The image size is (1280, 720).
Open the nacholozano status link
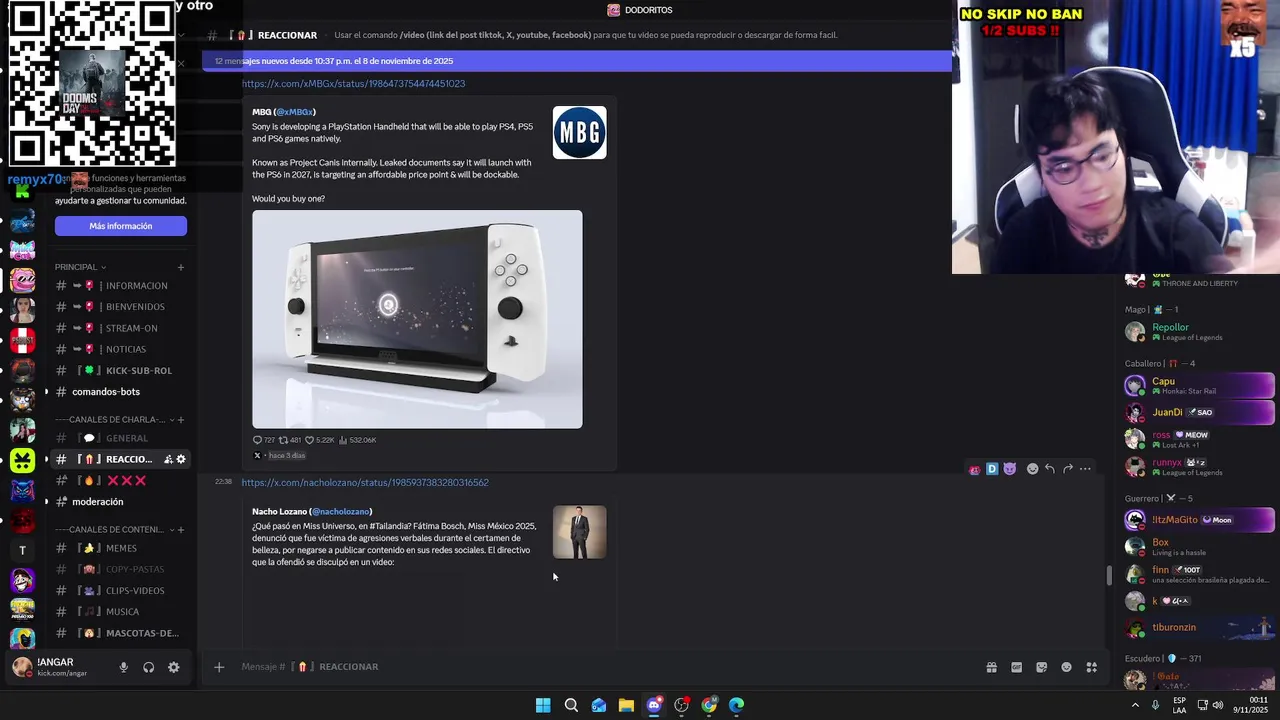365,483
